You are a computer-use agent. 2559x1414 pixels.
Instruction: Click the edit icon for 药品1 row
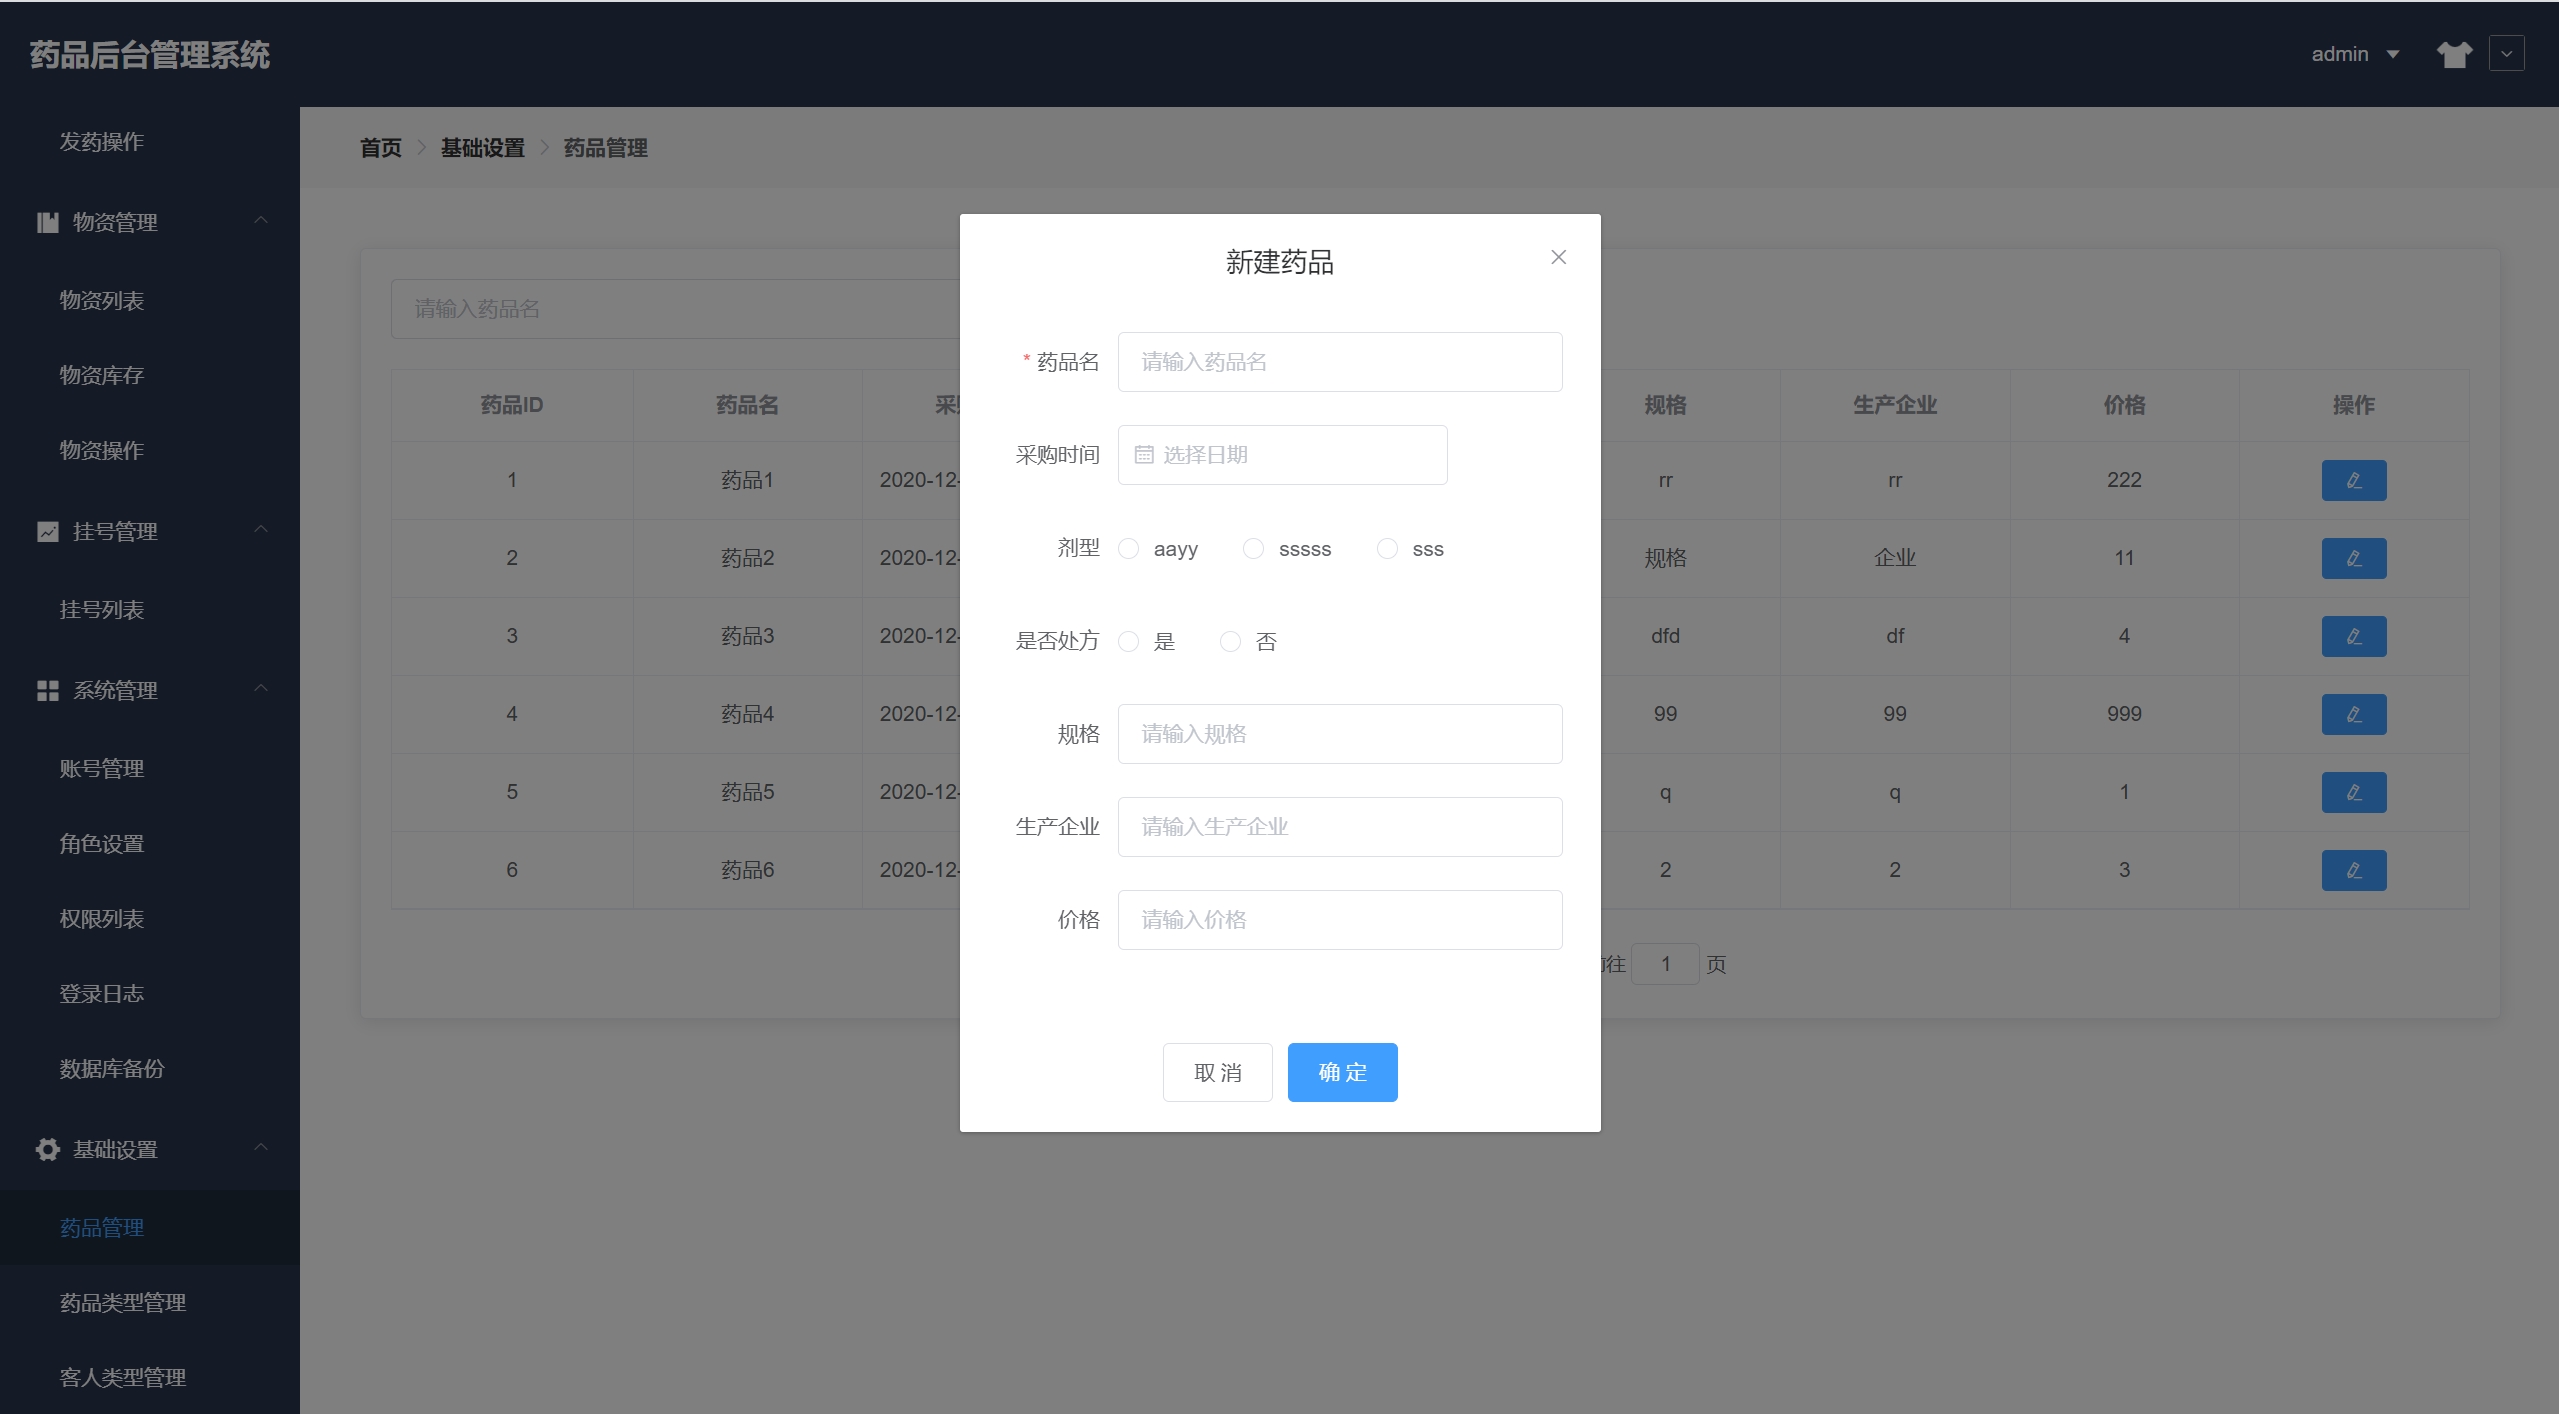[2353, 480]
